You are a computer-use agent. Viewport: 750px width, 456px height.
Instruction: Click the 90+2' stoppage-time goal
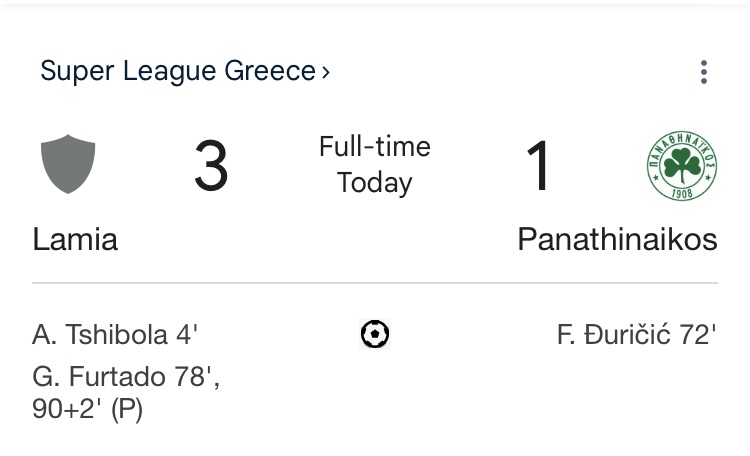[x=66, y=410]
